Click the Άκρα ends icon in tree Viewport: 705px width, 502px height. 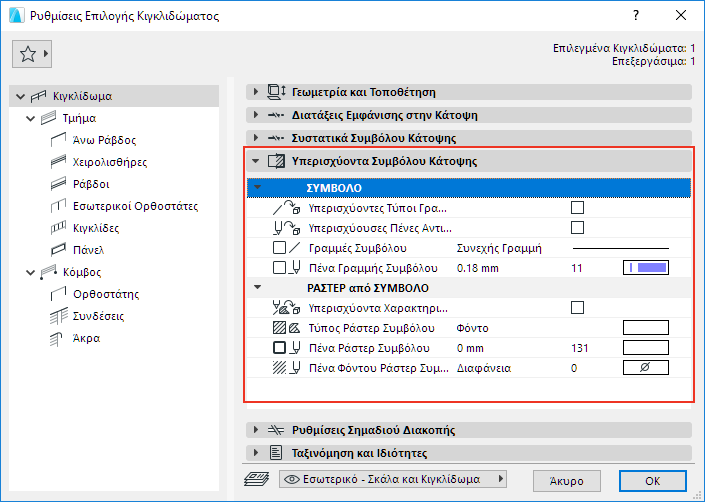tap(57, 338)
